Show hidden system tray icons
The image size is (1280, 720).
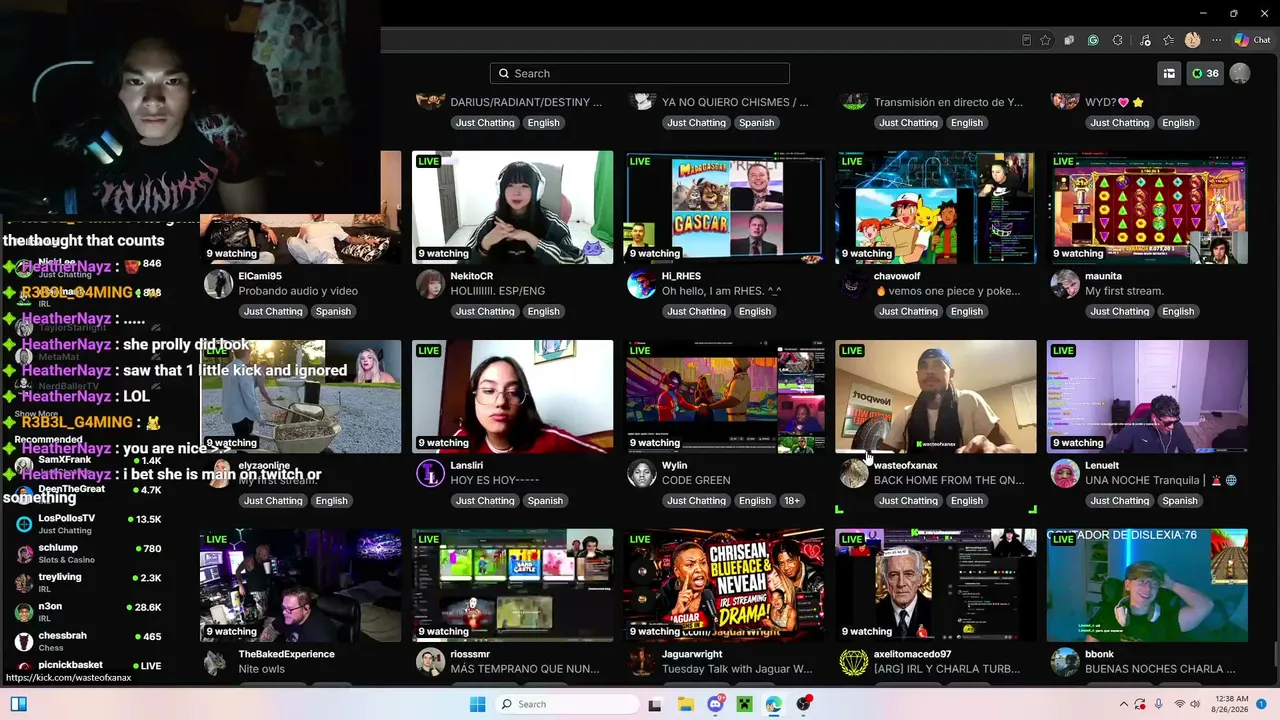1123,704
